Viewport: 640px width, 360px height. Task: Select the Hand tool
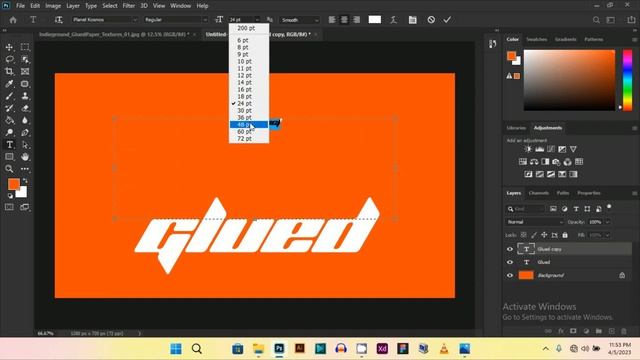[x=25, y=157]
